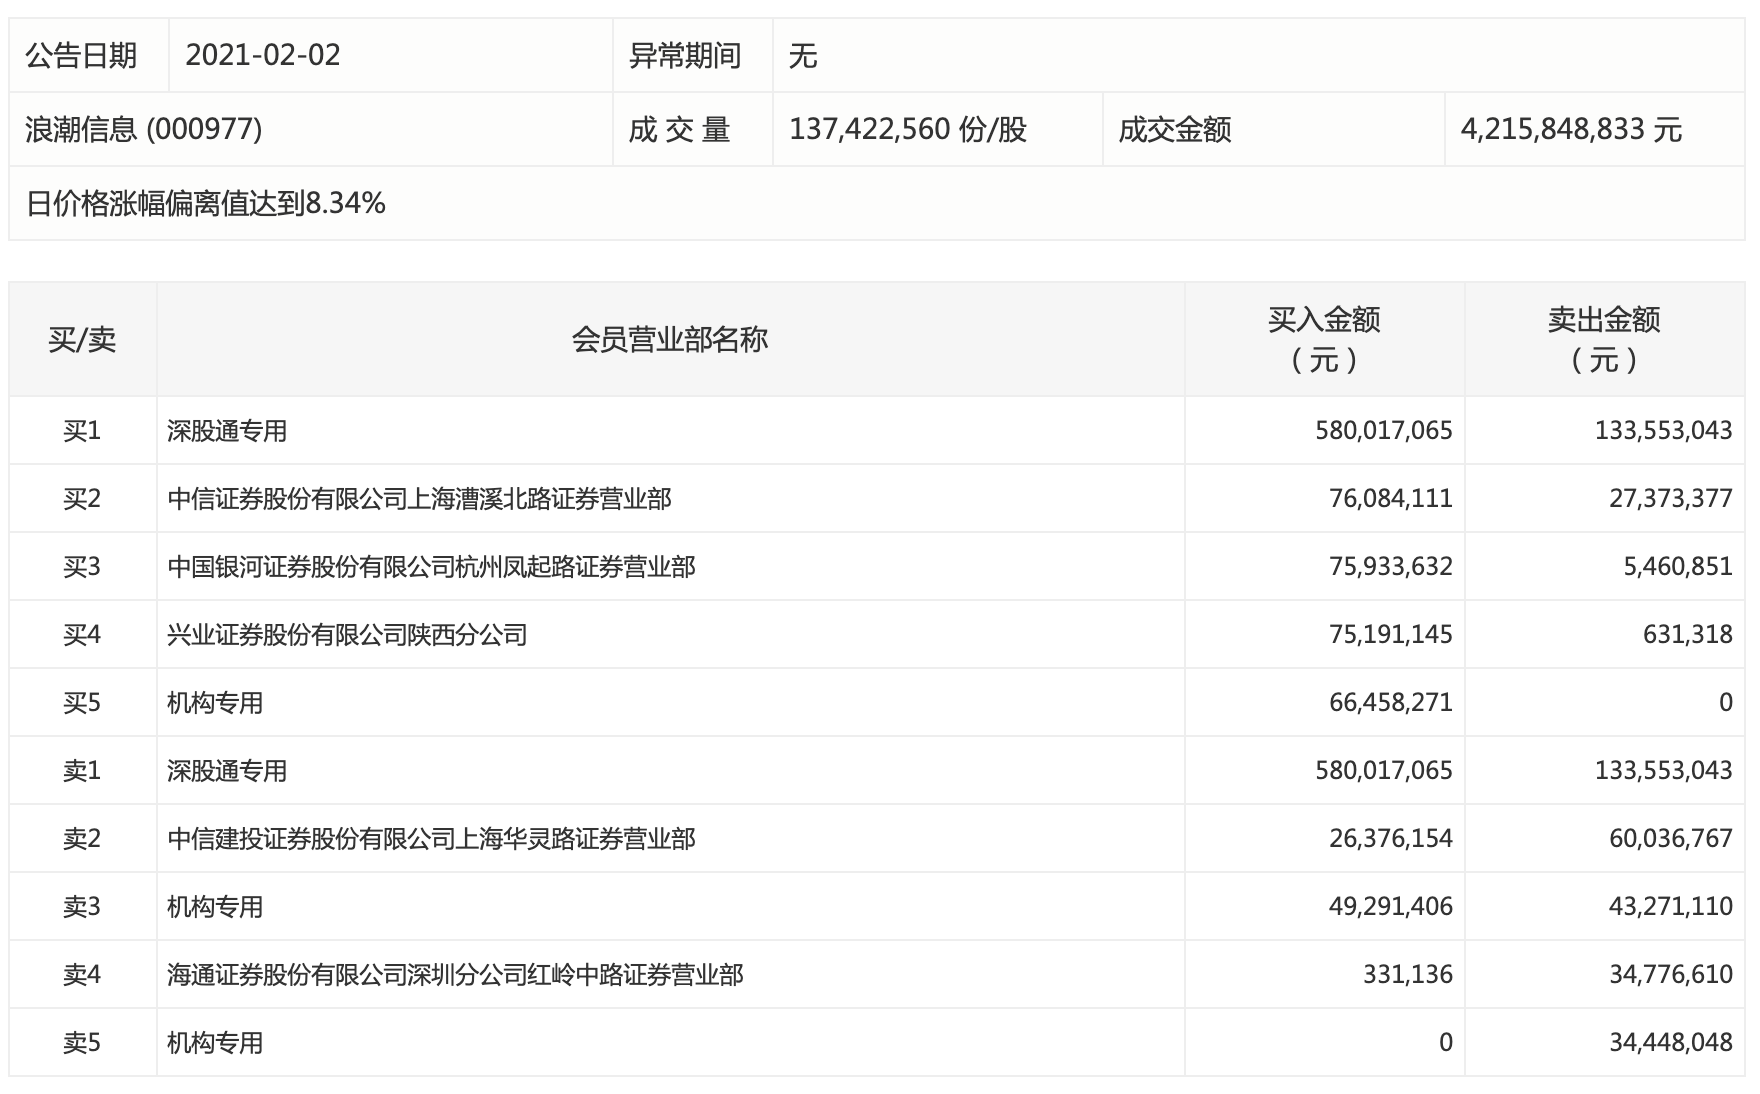
Task: Click 机构专用 in the 卖3 row
Action: point(215,906)
